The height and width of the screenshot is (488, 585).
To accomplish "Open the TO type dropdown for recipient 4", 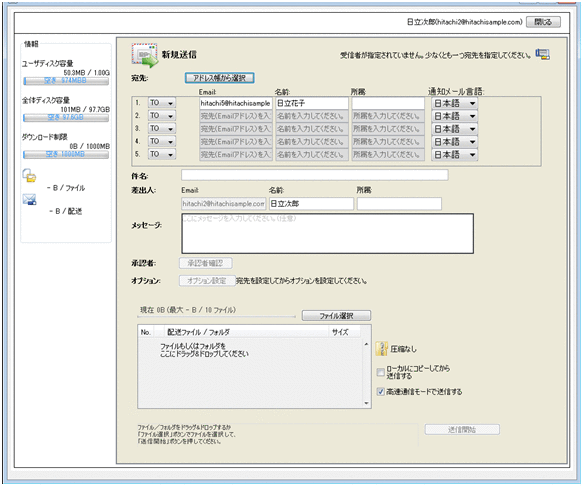I will point(162,141).
